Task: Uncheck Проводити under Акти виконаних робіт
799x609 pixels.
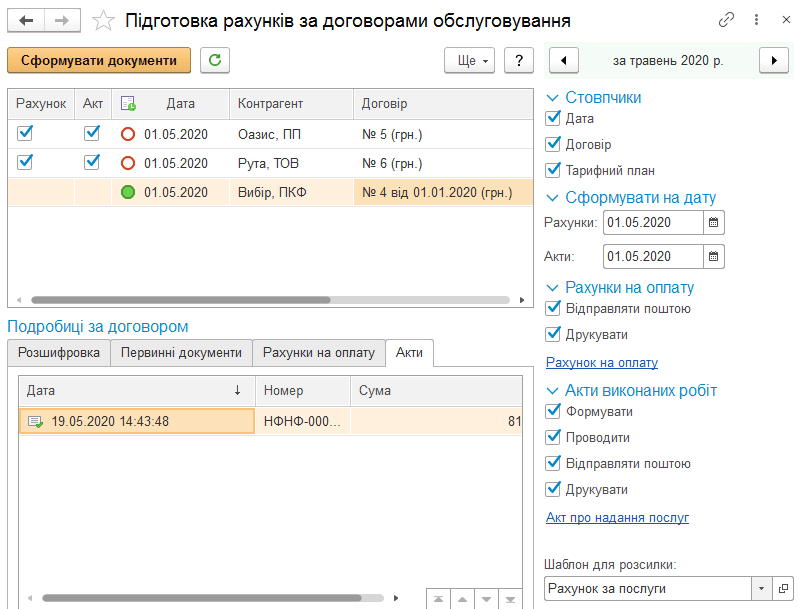Action: [553, 437]
